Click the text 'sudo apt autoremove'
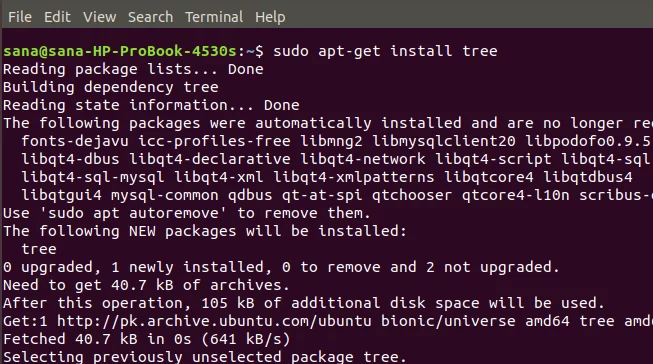The height and width of the screenshot is (364, 653). click(x=133, y=213)
